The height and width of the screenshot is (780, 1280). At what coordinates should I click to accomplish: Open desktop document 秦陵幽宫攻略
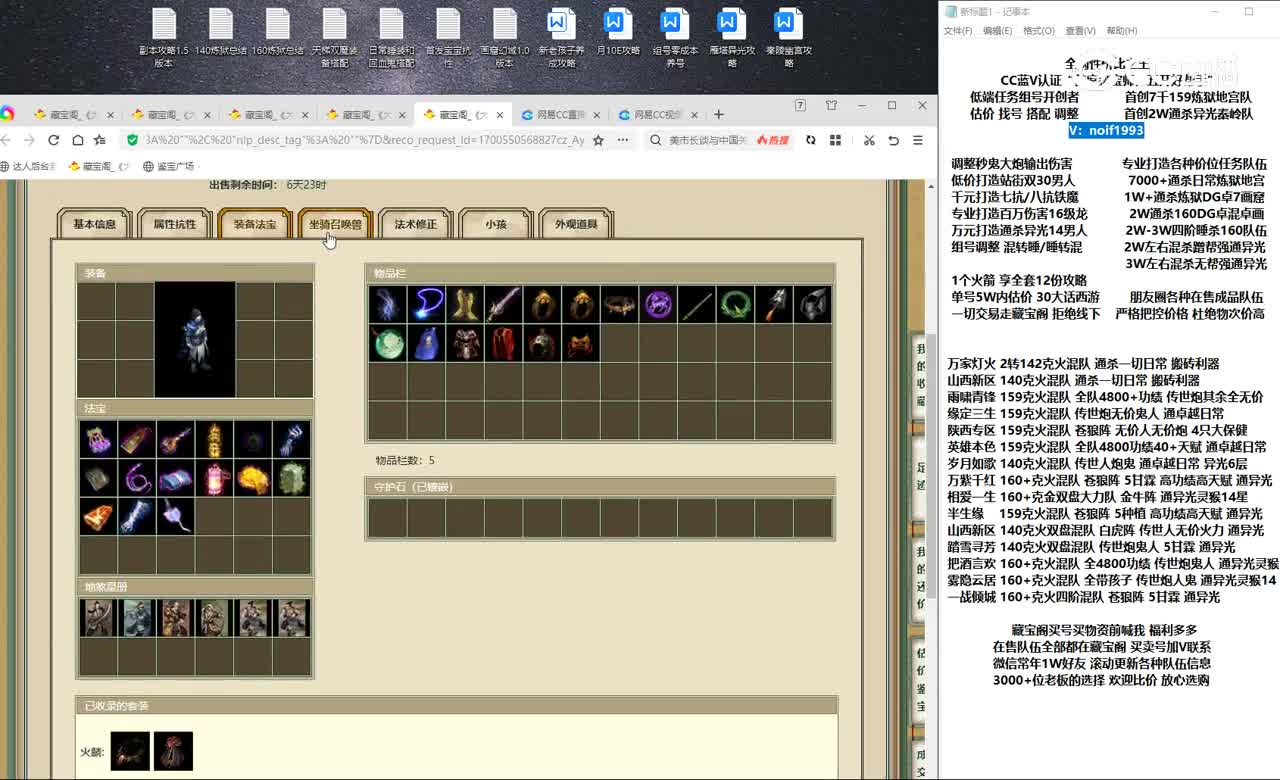(x=789, y=38)
